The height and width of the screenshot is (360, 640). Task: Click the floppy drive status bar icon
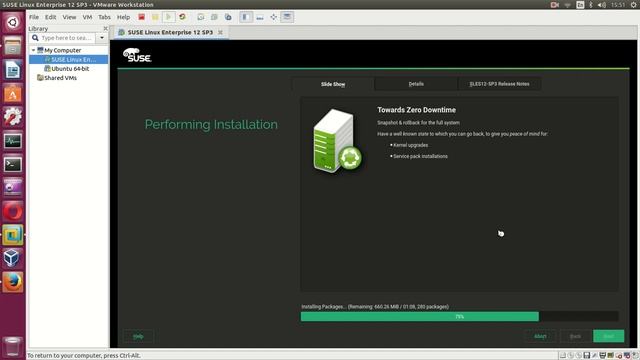587,356
